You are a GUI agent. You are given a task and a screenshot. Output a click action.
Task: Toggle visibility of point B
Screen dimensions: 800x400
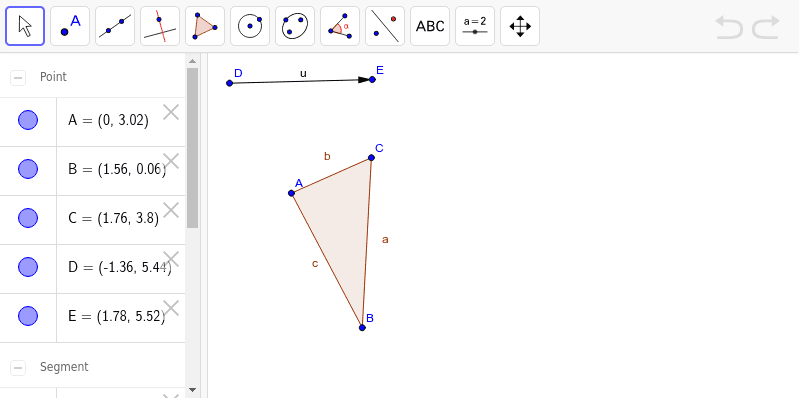click(28, 169)
